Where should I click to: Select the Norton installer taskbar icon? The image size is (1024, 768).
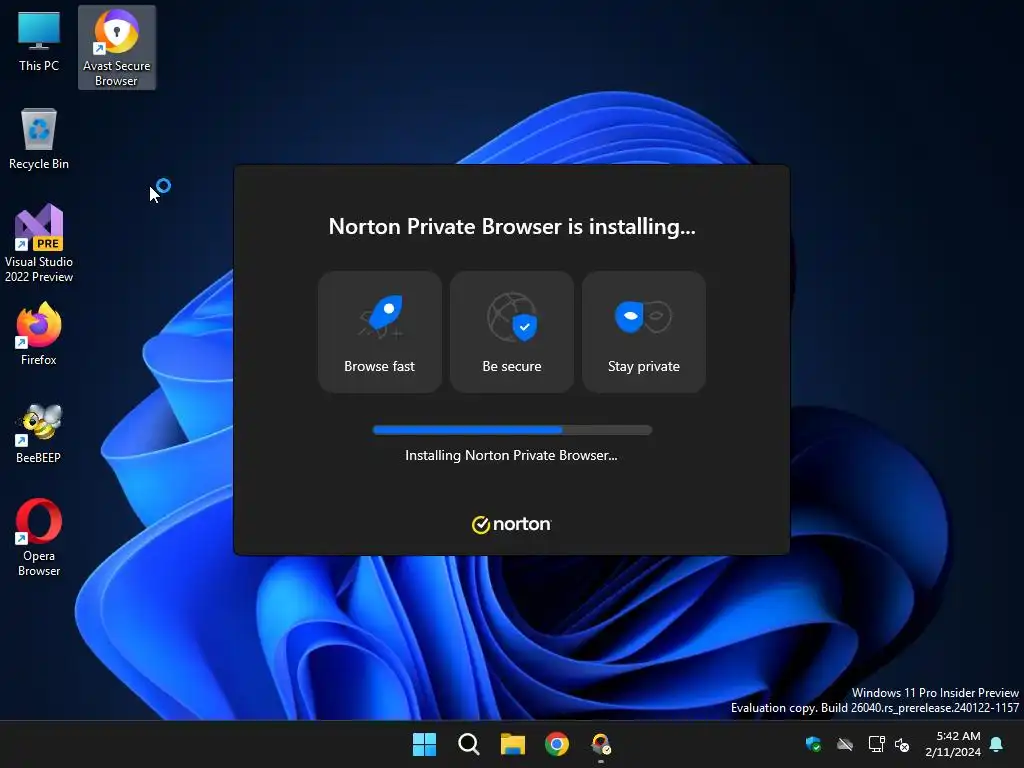pos(601,744)
